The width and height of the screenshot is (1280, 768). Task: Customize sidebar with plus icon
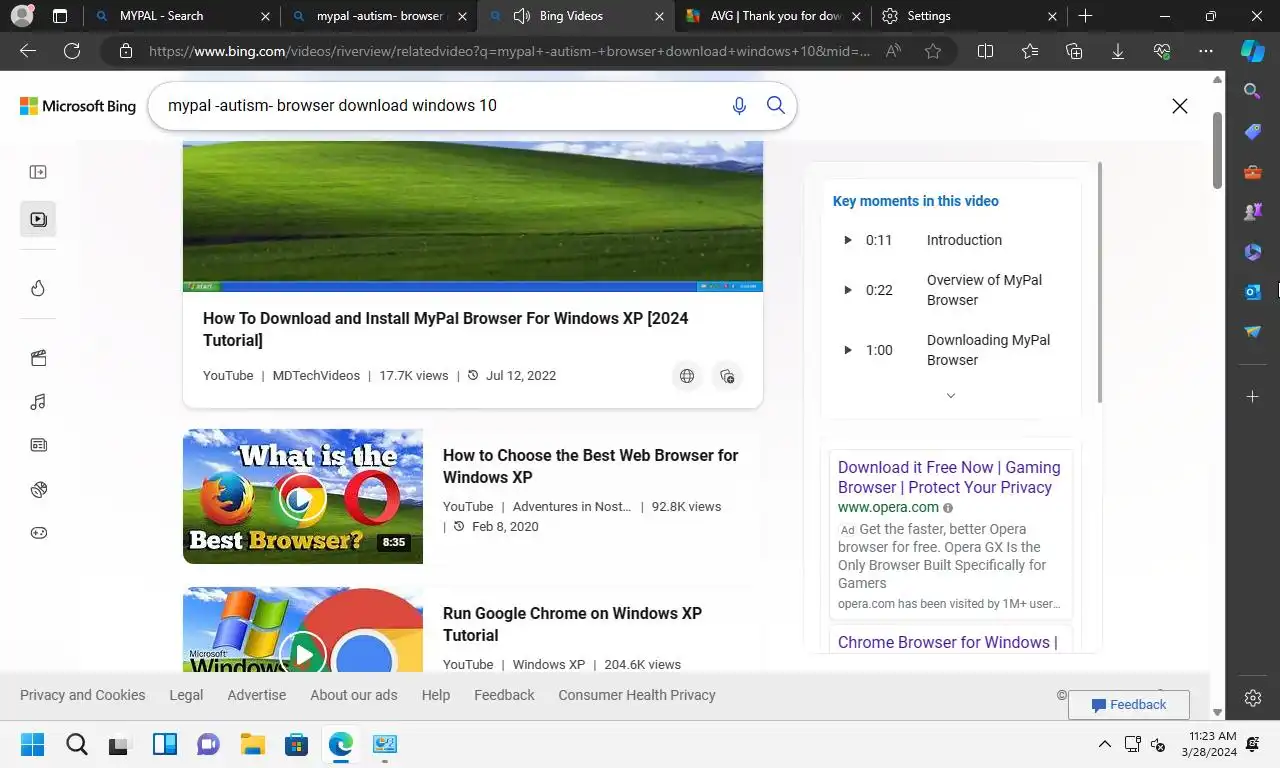[x=1252, y=397]
